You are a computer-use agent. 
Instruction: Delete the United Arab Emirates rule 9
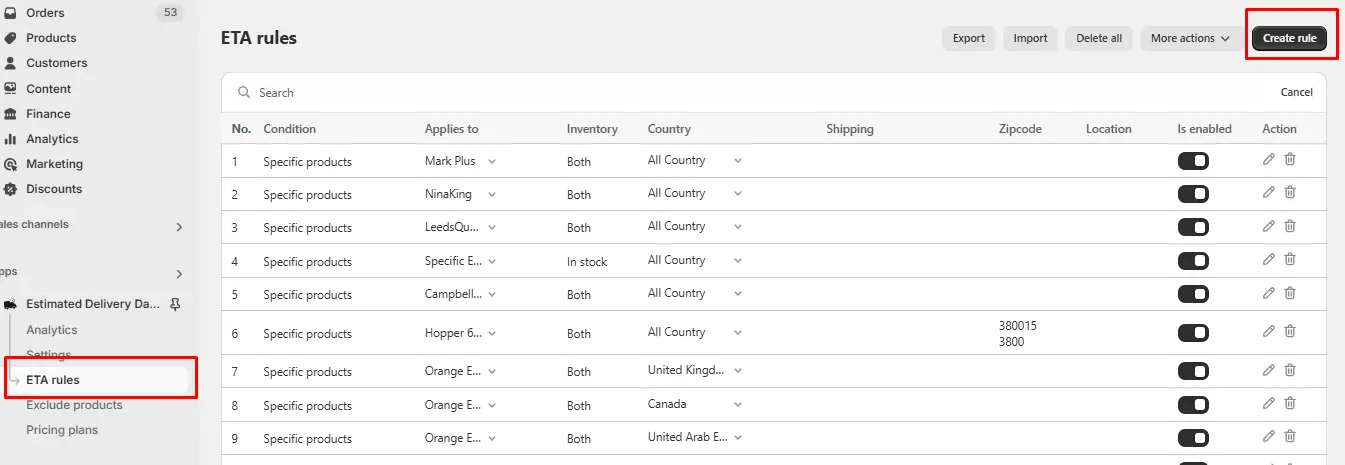click(x=1290, y=436)
